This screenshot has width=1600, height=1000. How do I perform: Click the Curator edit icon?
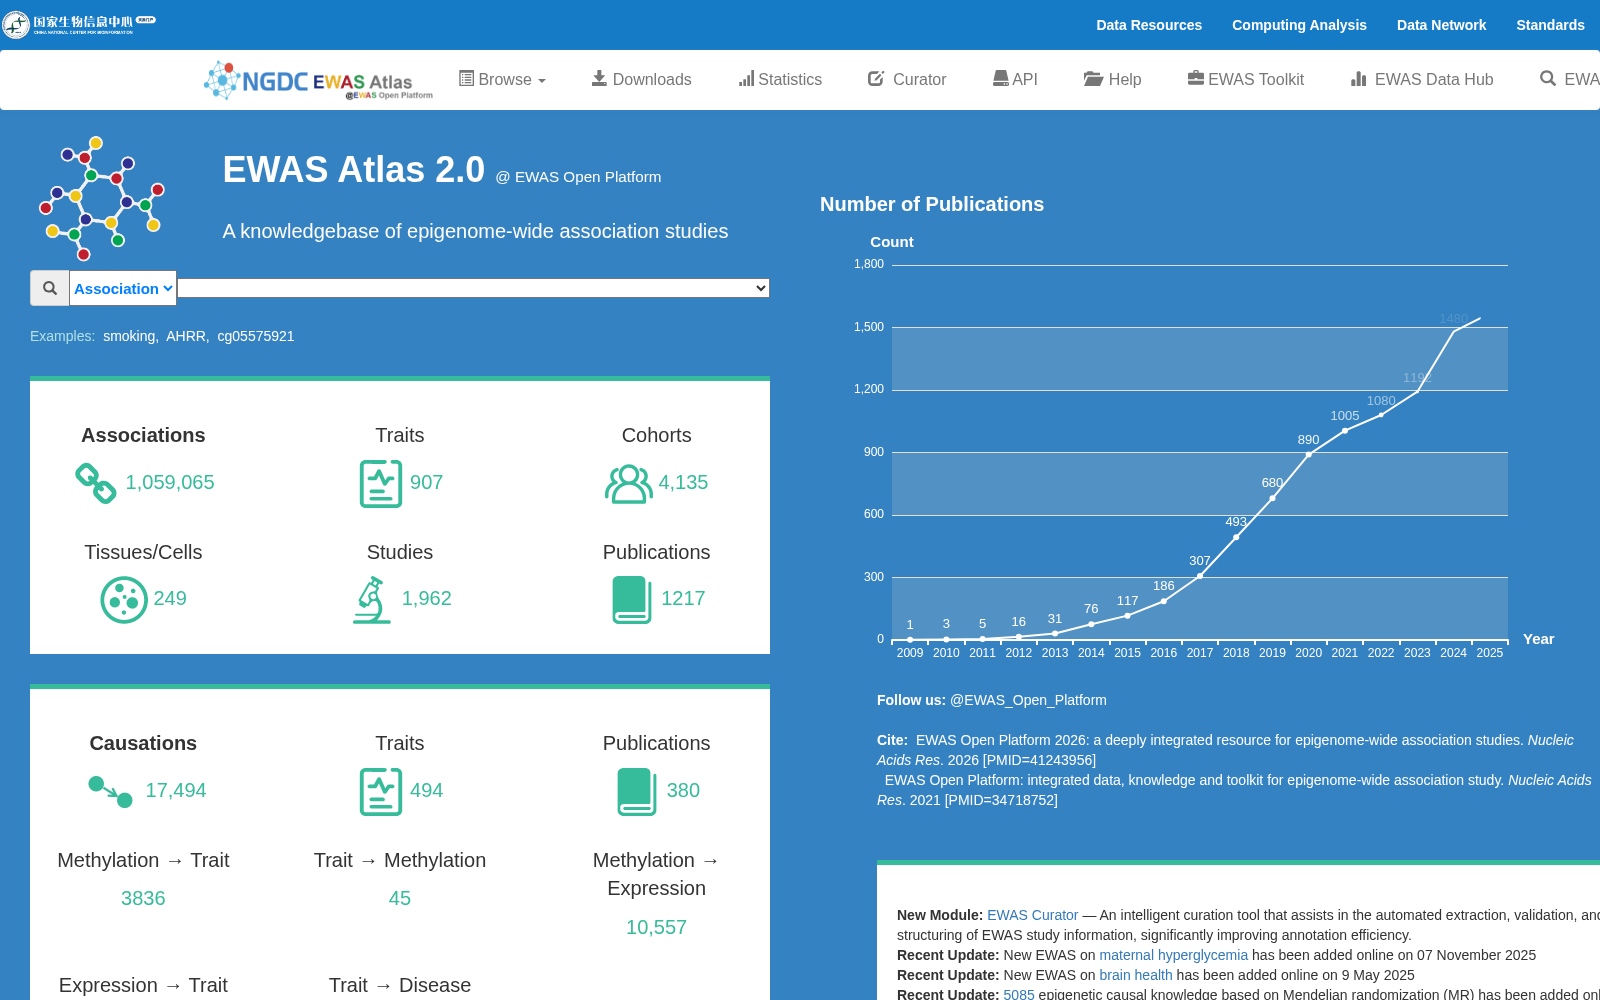coord(876,78)
